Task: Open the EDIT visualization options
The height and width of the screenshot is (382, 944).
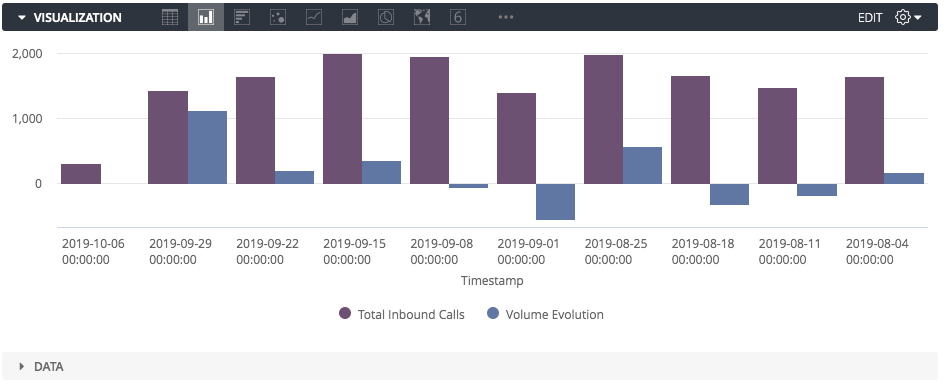Action: coord(870,17)
